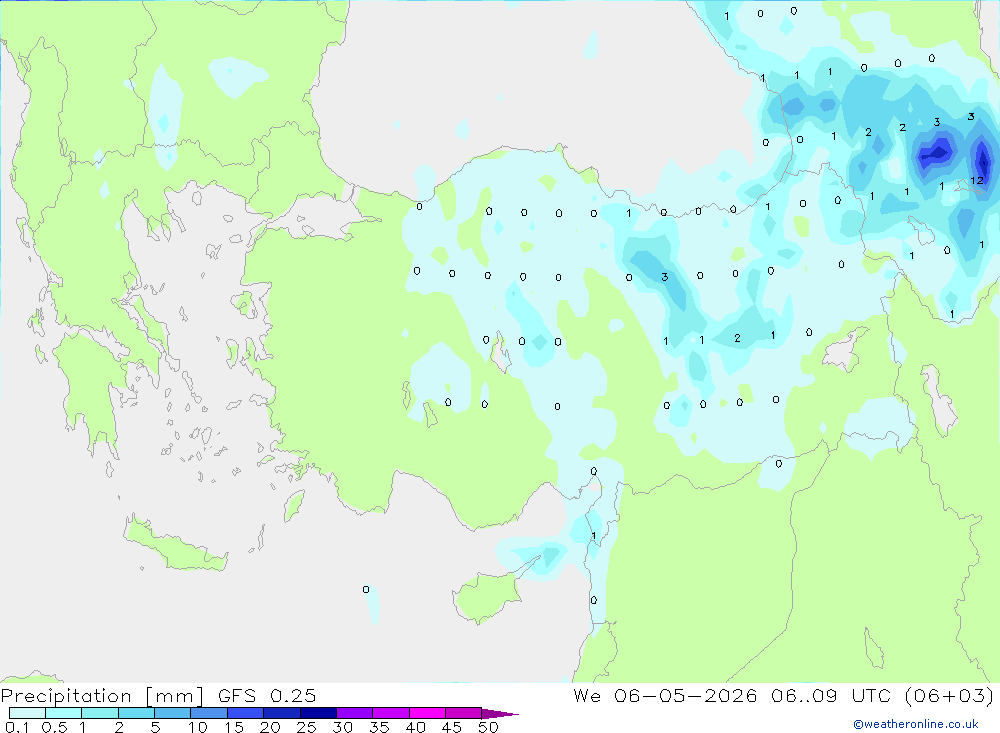Click the above-50 arrow tip of legend

pyautogui.click(x=500, y=713)
